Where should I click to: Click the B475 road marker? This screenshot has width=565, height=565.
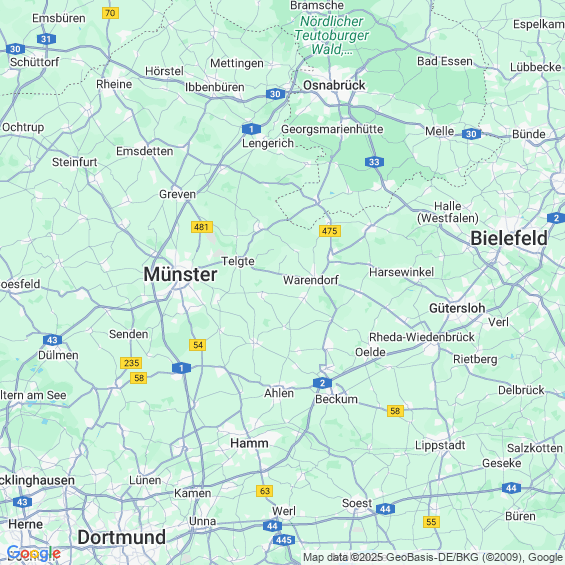330,231
